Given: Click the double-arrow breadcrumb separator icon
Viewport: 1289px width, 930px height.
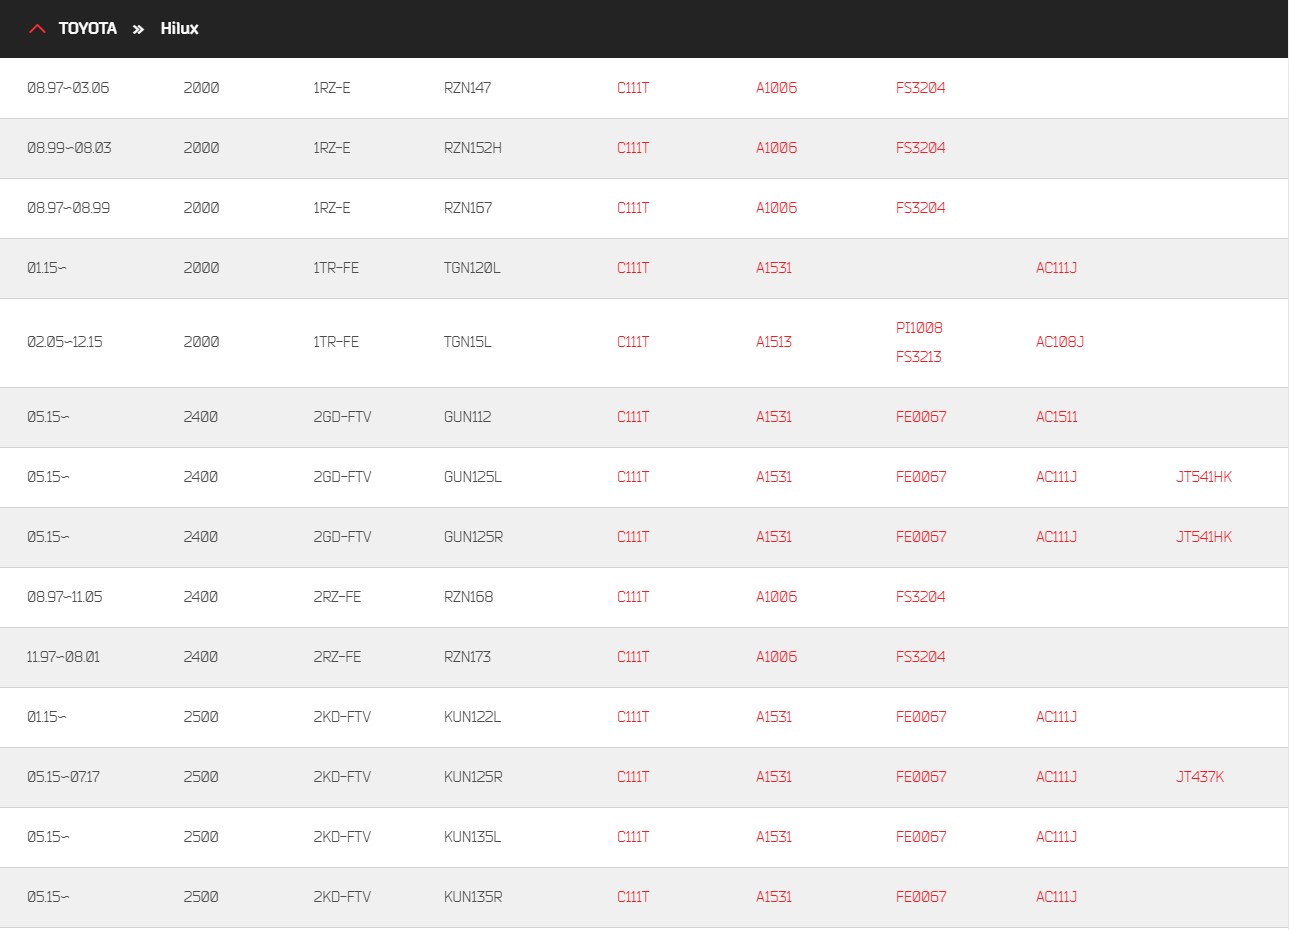Looking at the screenshot, I should click(x=138, y=29).
